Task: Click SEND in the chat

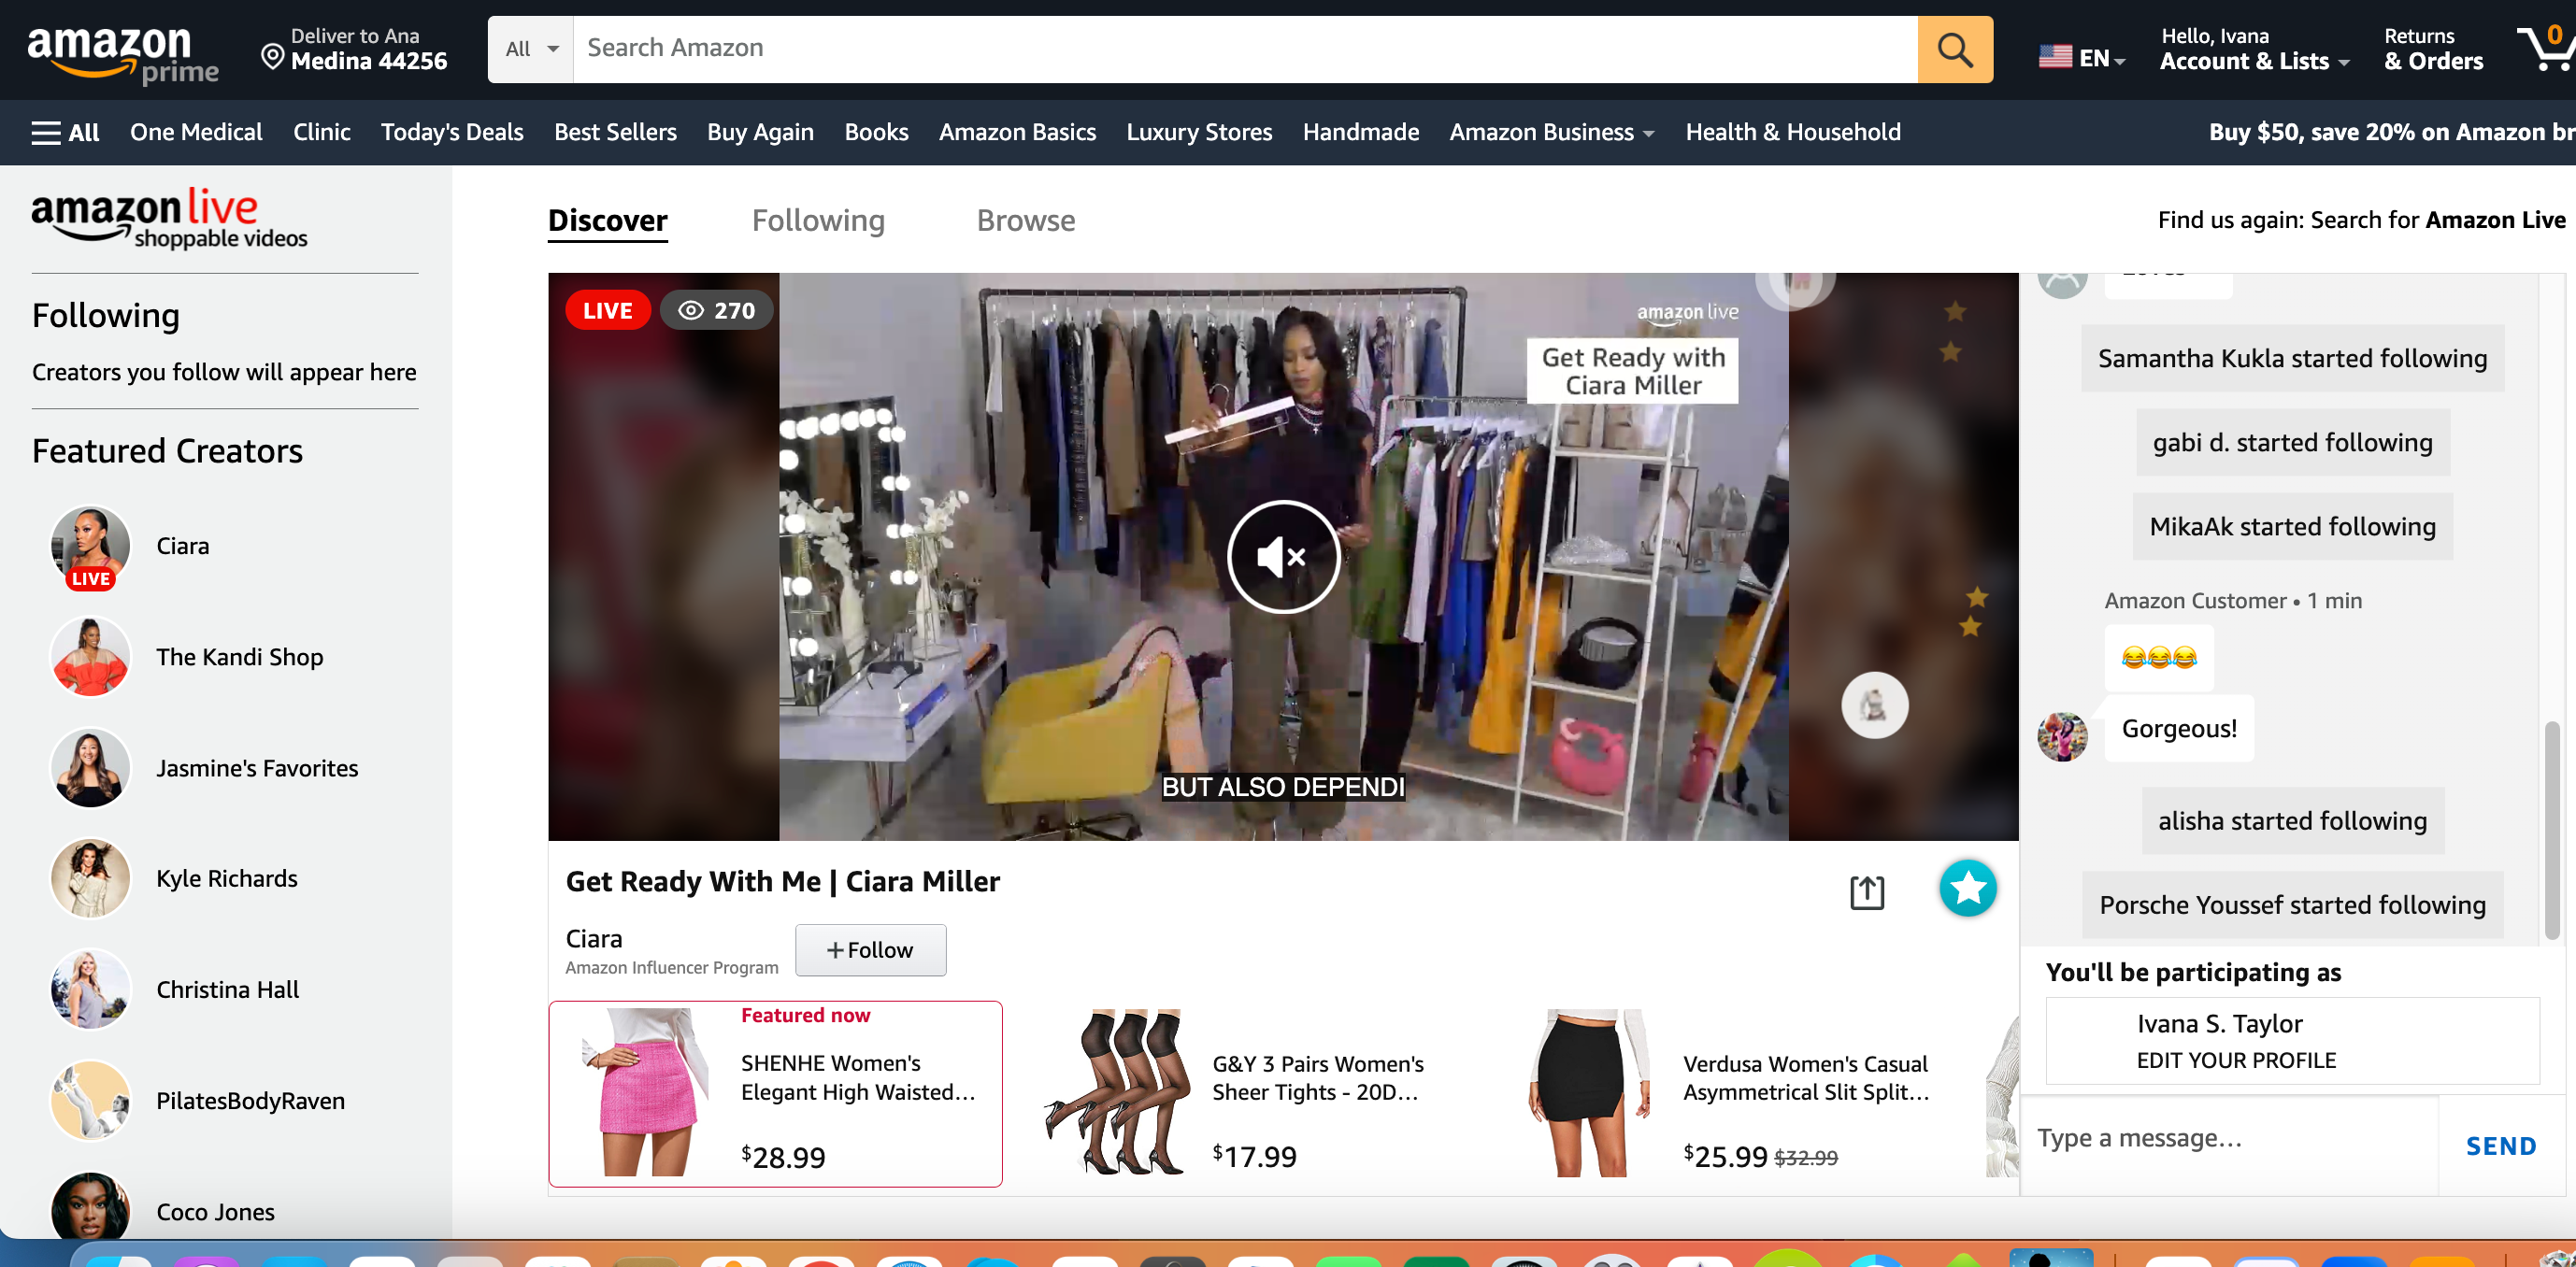Action: (x=2500, y=1145)
